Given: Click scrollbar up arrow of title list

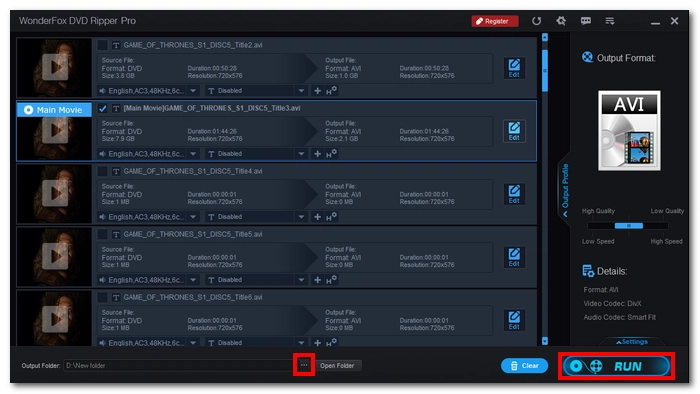Looking at the screenshot, I should [x=545, y=37].
